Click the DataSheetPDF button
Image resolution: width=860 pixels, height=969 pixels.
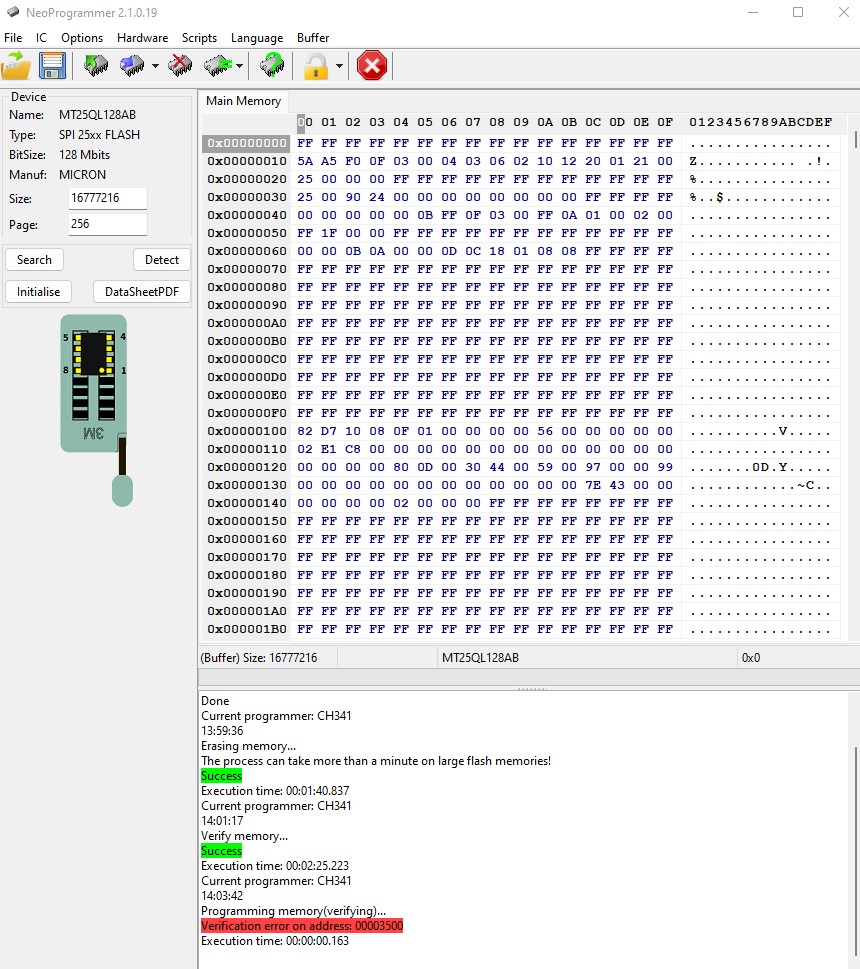[141, 292]
